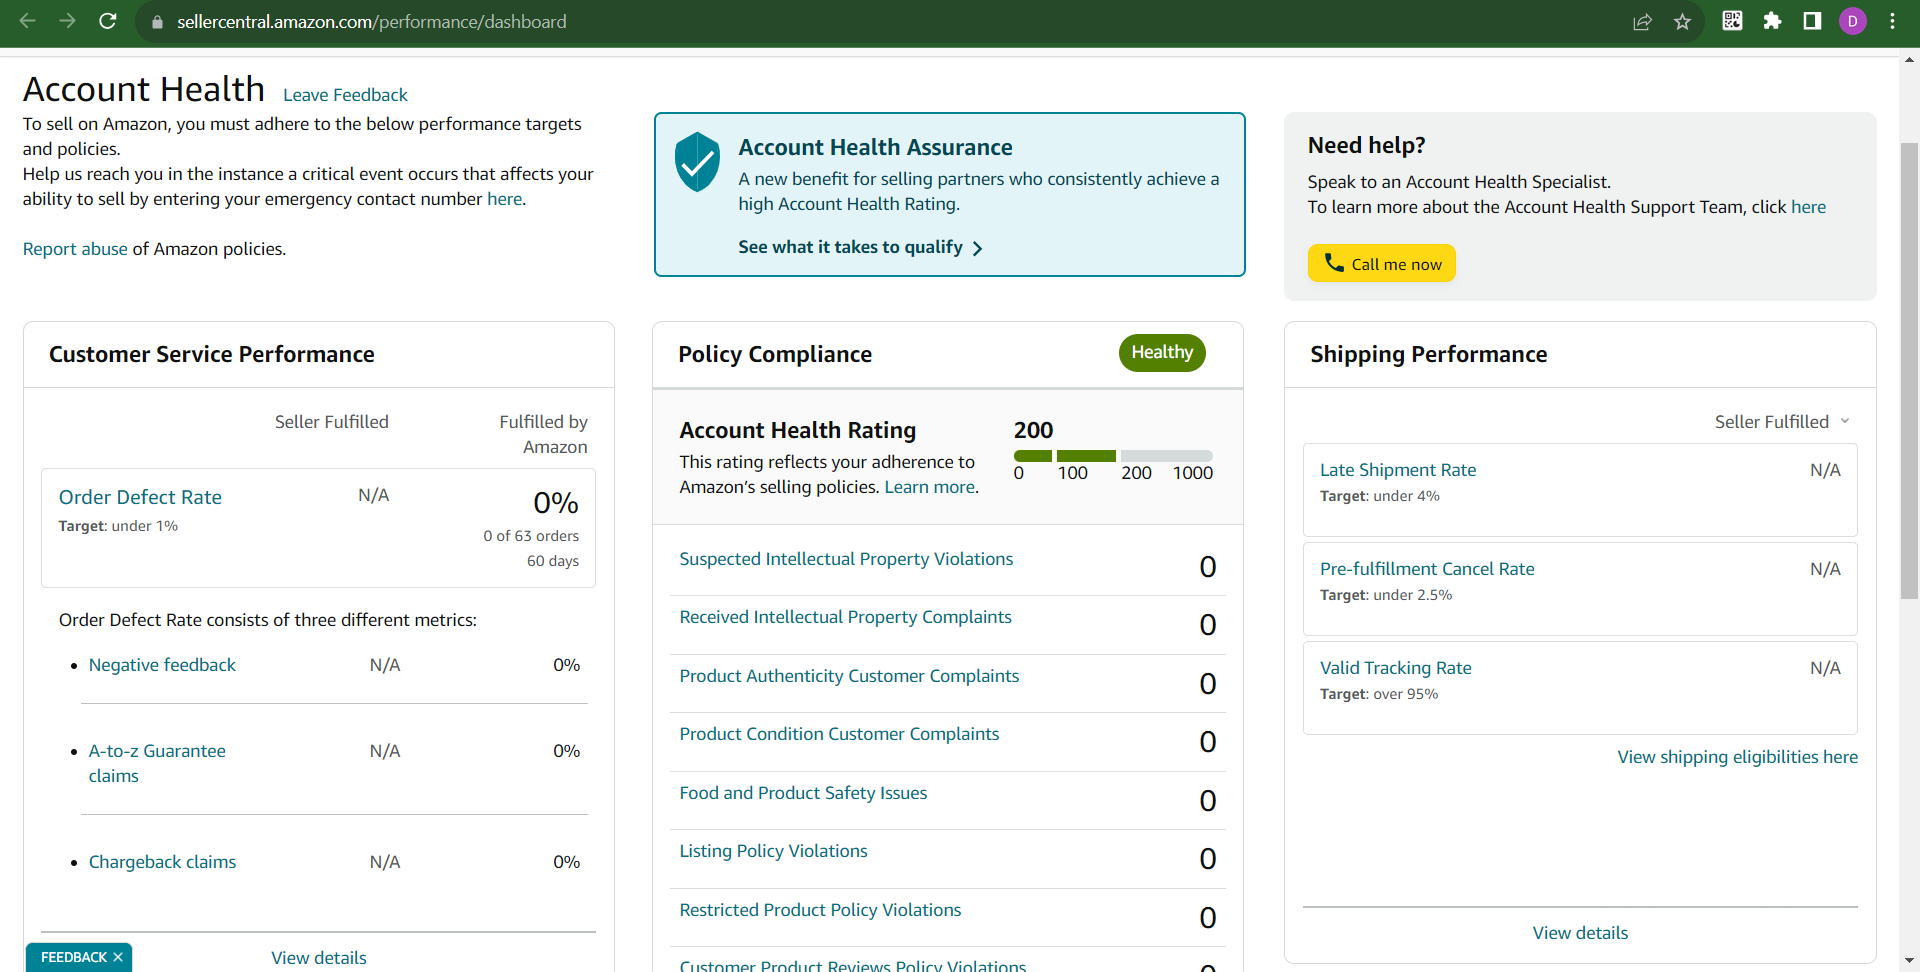Toggle the browser side panel

click(x=1812, y=21)
